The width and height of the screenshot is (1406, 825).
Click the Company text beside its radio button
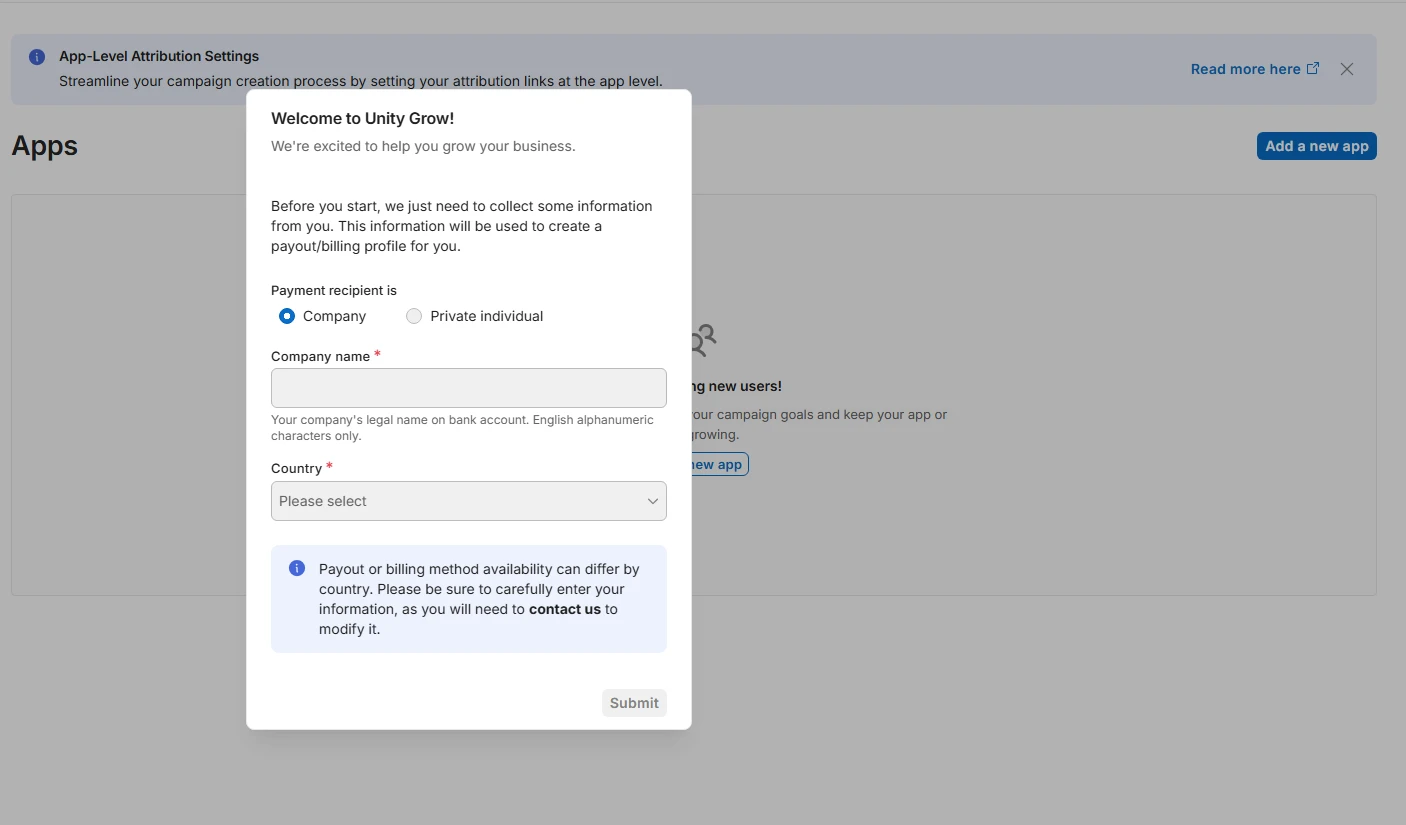[x=335, y=316]
